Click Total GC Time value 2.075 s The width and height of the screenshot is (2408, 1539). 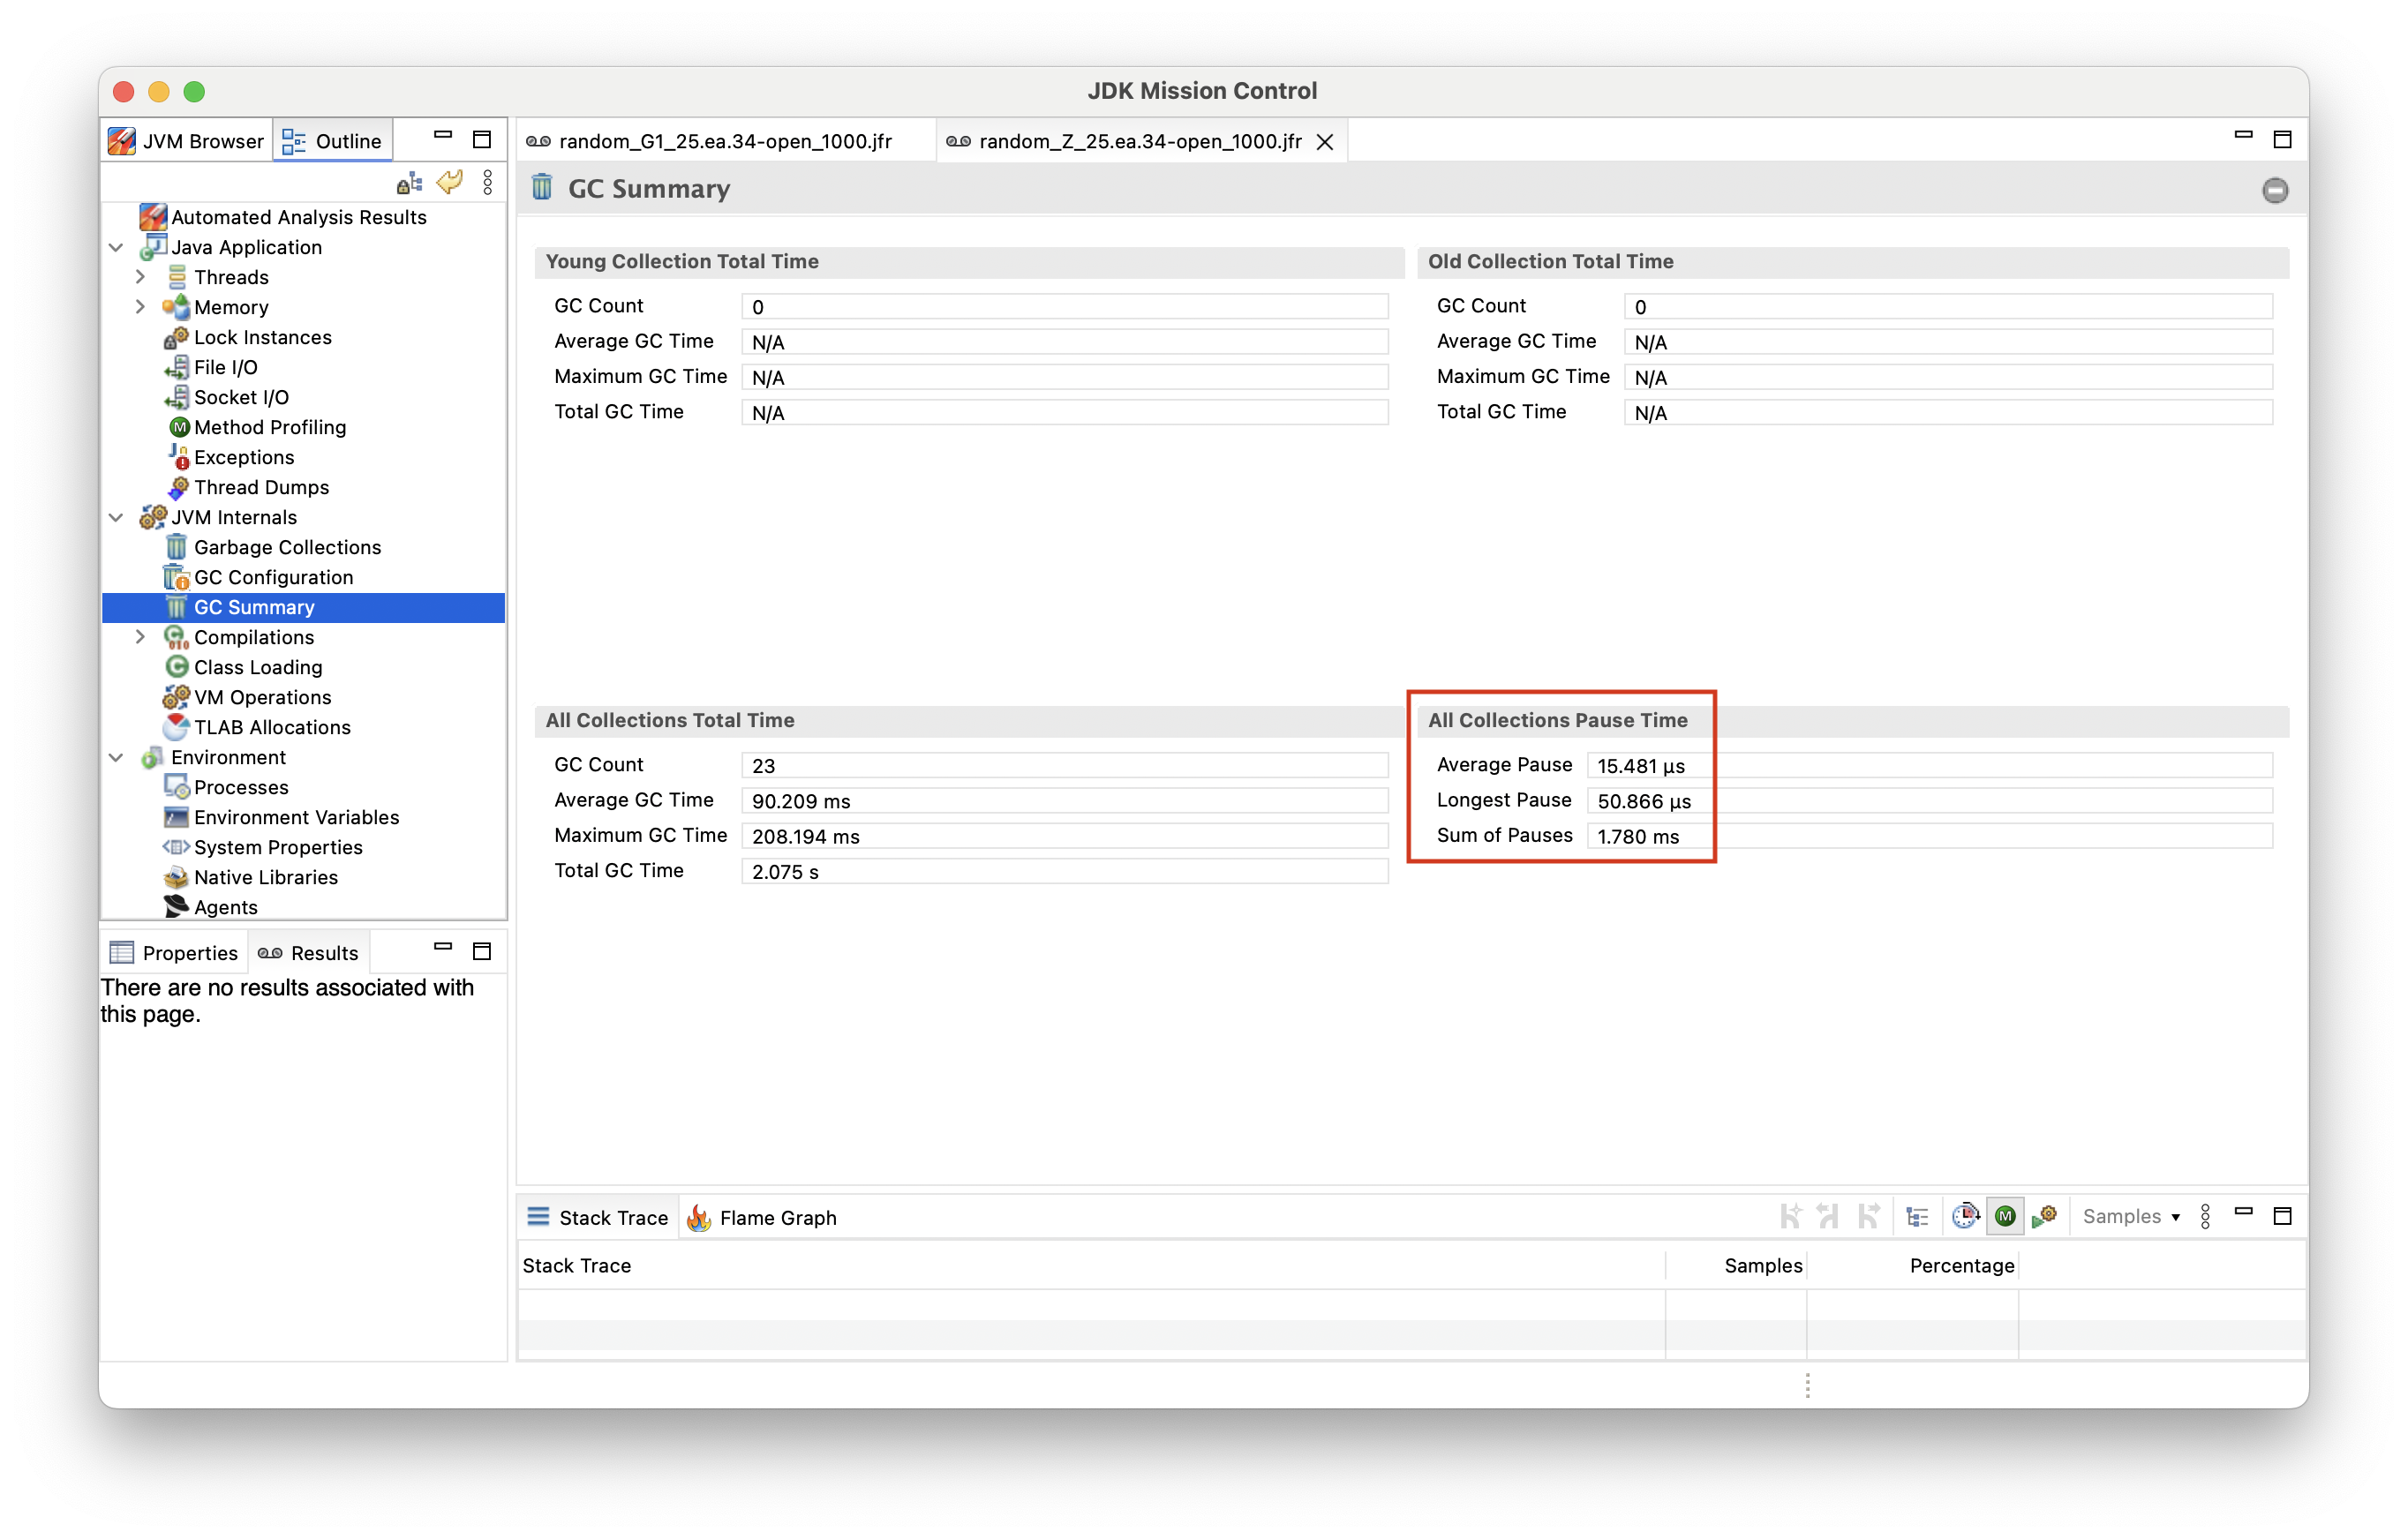coord(1065,871)
